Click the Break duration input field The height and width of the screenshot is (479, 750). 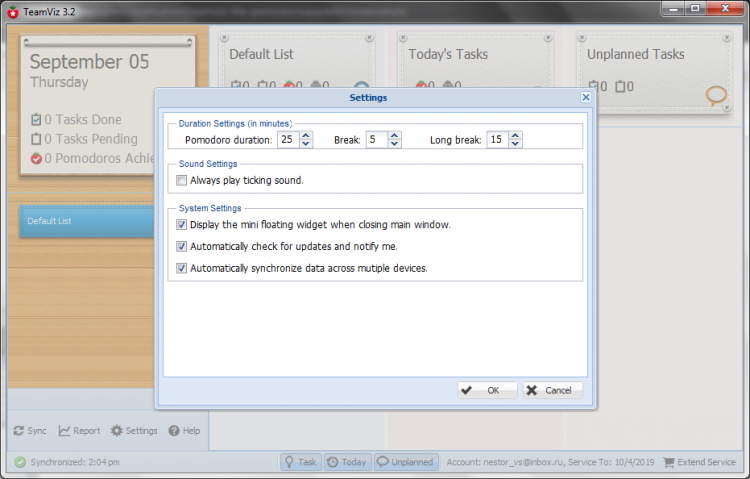click(x=377, y=140)
